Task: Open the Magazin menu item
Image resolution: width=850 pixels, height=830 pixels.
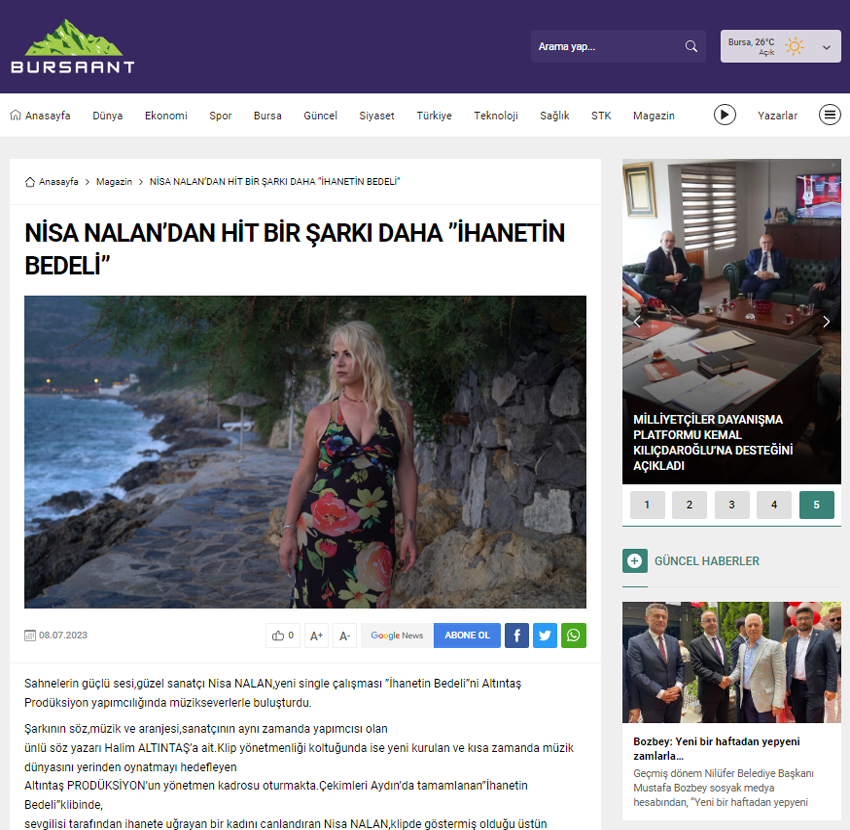Action: (x=653, y=115)
